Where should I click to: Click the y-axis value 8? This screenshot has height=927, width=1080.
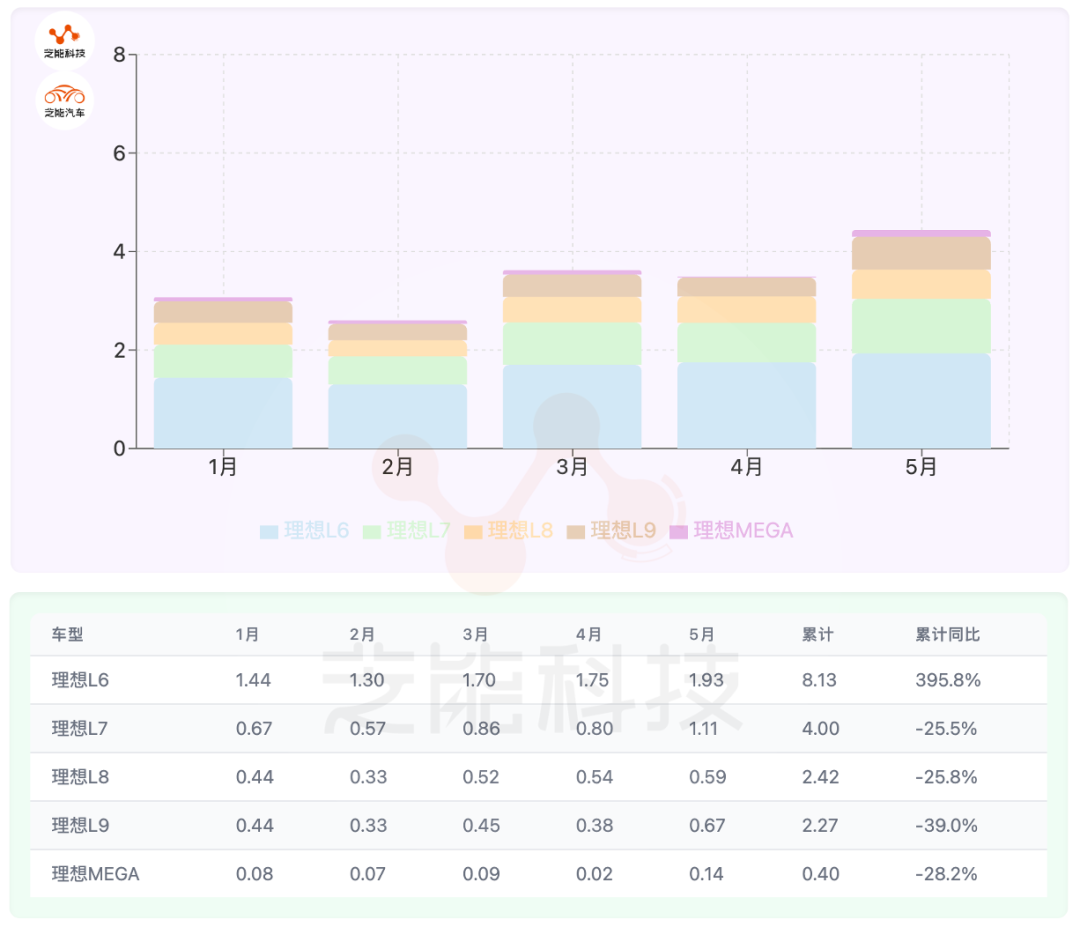click(x=120, y=54)
